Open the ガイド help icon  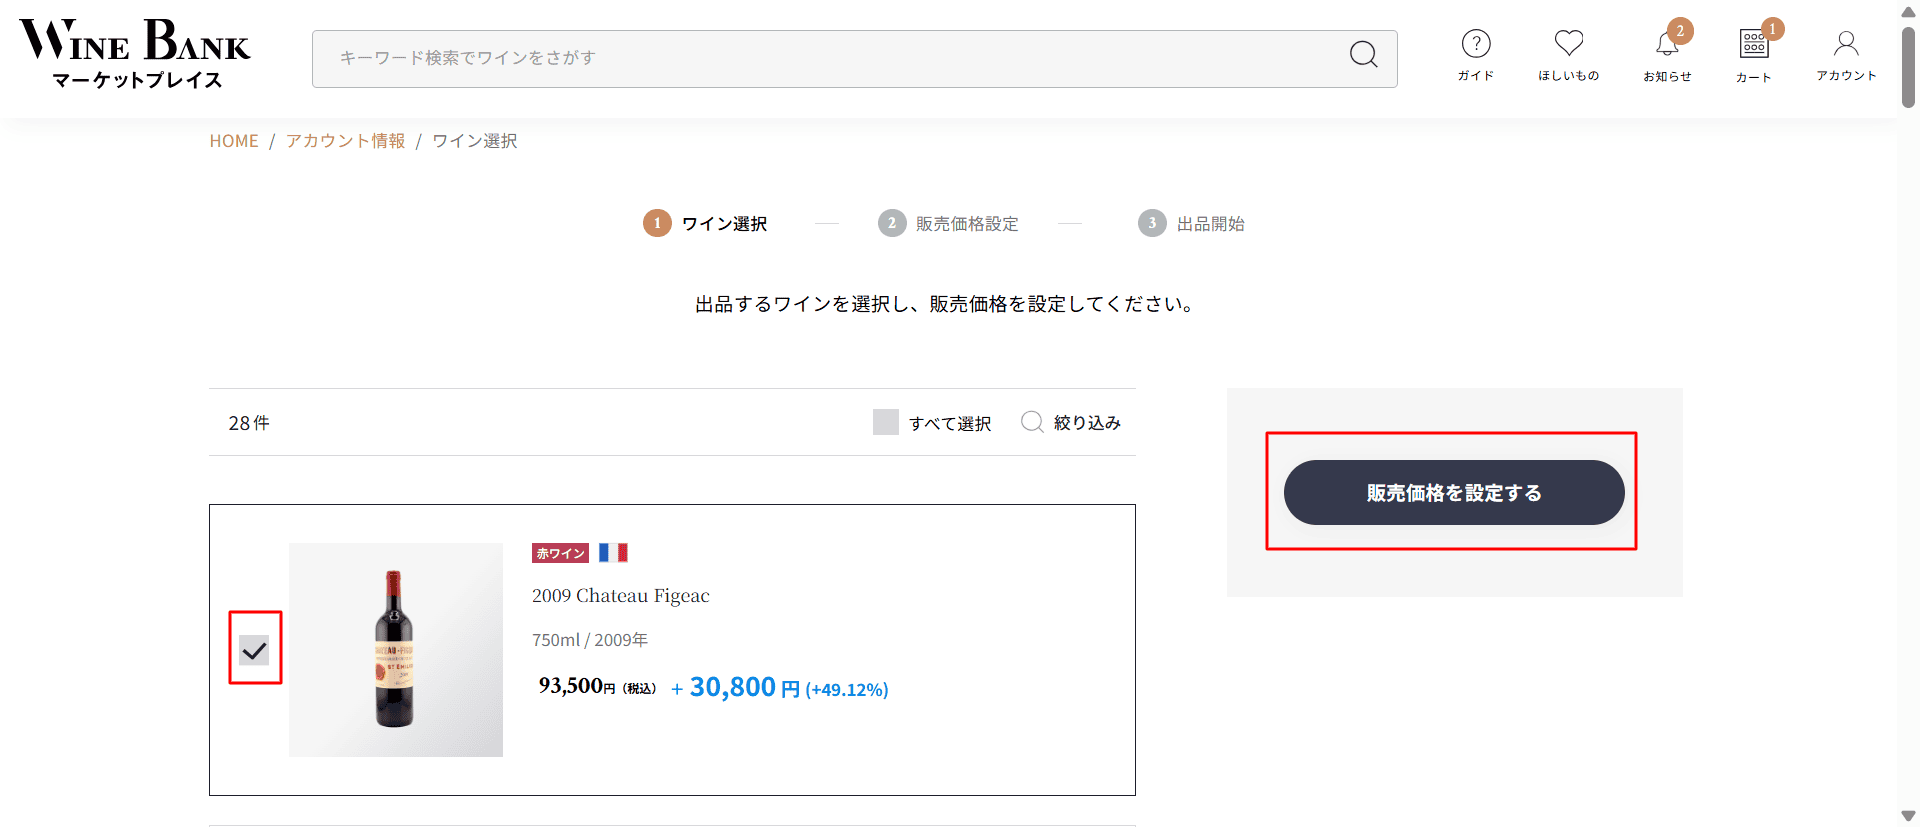point(1476,55)
